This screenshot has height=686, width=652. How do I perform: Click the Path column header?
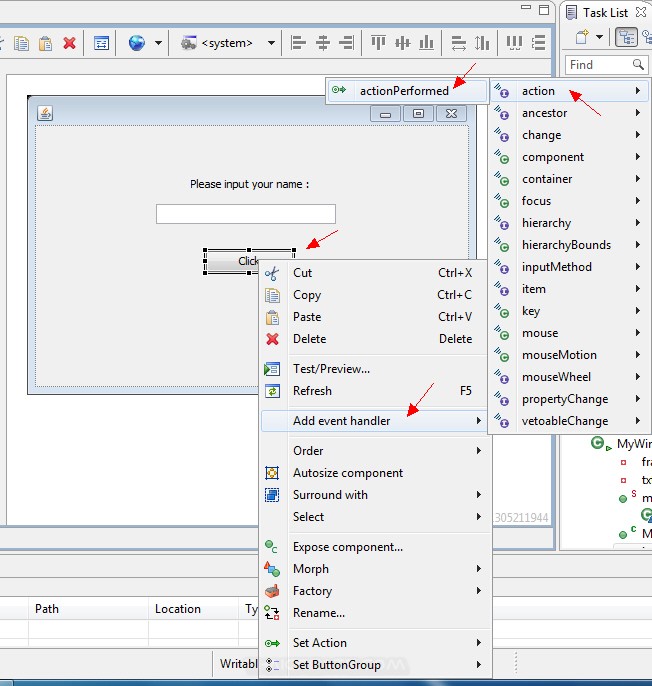tap(47, 609)
